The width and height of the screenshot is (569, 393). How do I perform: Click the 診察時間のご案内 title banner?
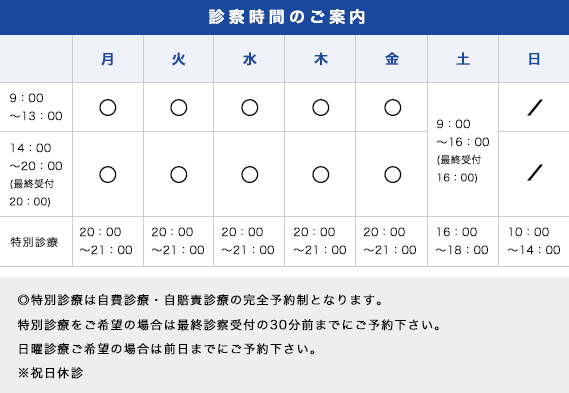point(284,17)
